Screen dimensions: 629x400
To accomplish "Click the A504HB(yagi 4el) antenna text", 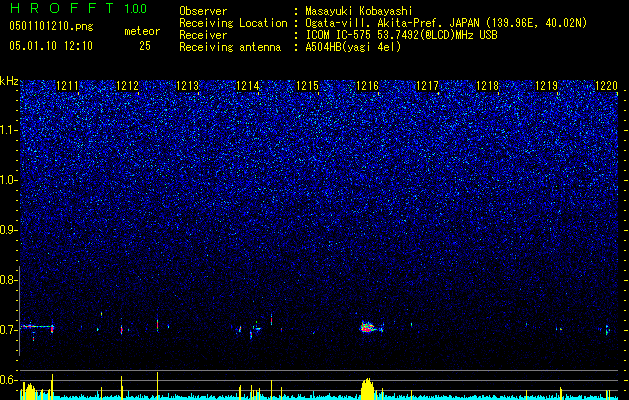I will coord(353,47).
